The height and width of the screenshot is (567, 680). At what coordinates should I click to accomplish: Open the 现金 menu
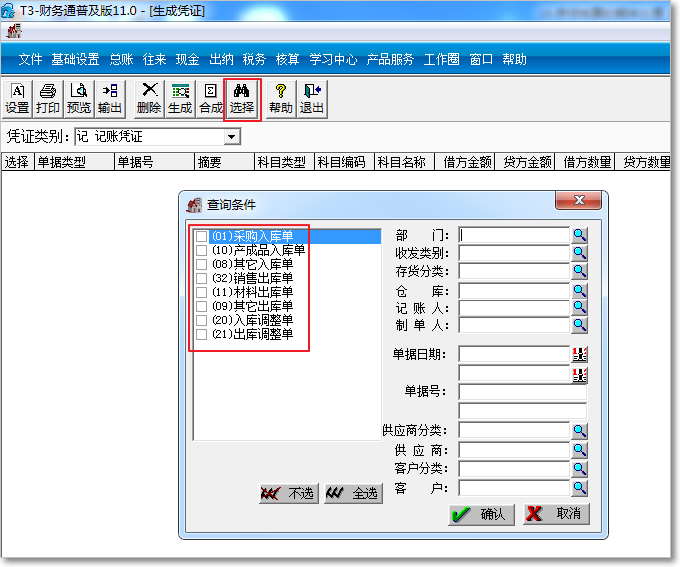(187, 59)
